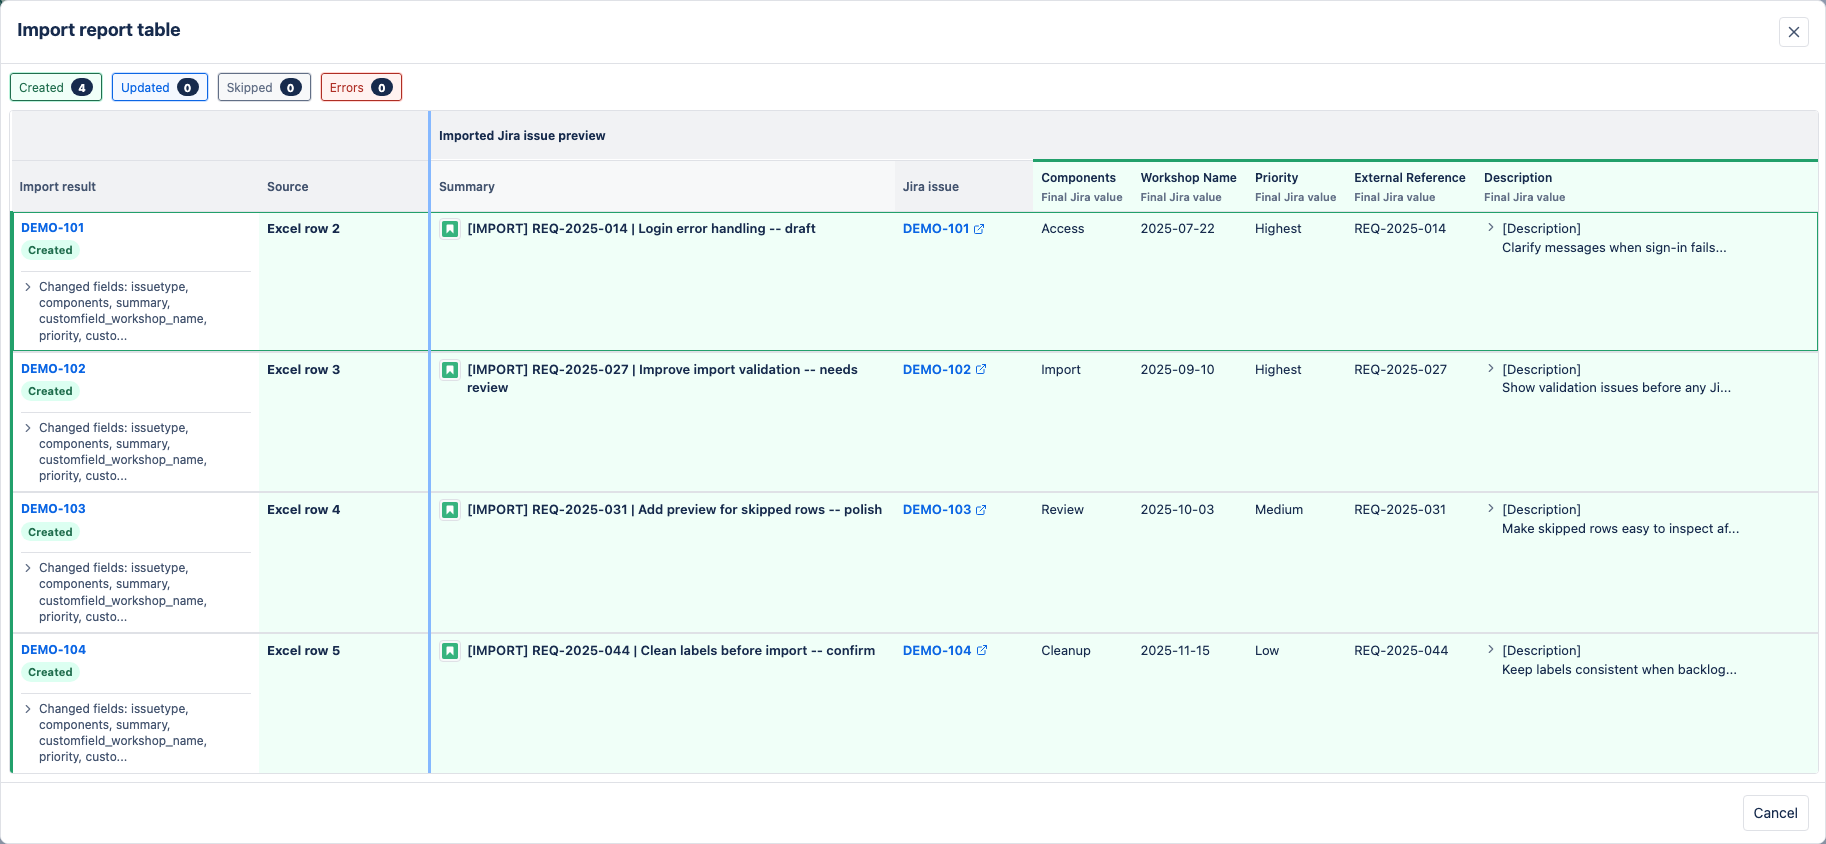This screenshot has width=1826, height=844.
Task: Click the 2025-10-03 workshop value
Action: [x=1177, y=510]
